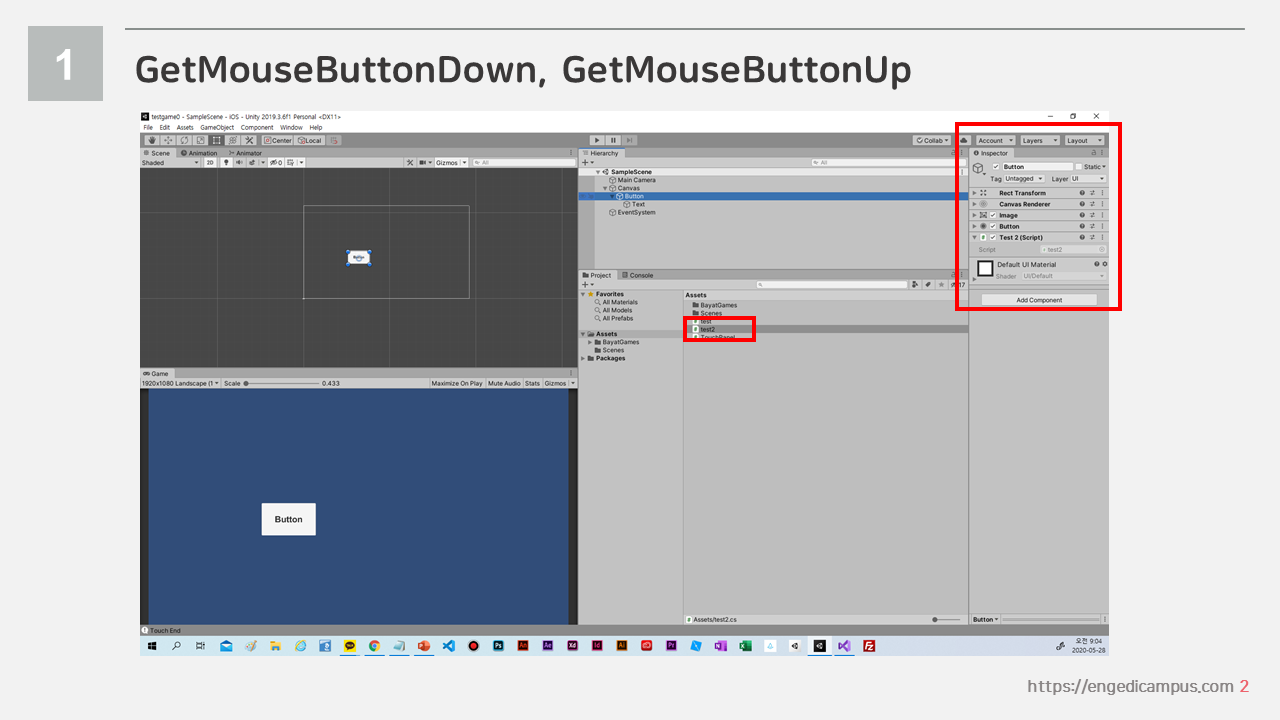The height and width of the screenshot is (720, 1280).
Task: Disable the Image component checkbox
Action: (x=993, y=215)
